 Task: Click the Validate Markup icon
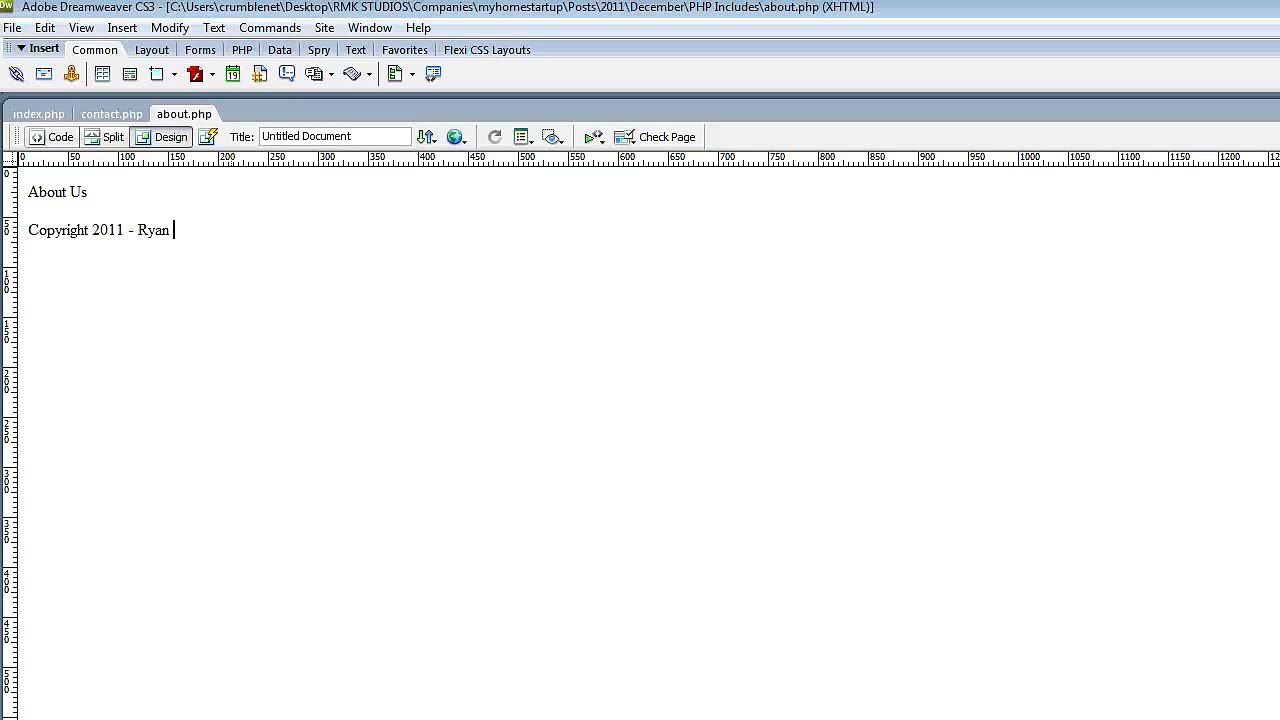pos(594,137)
